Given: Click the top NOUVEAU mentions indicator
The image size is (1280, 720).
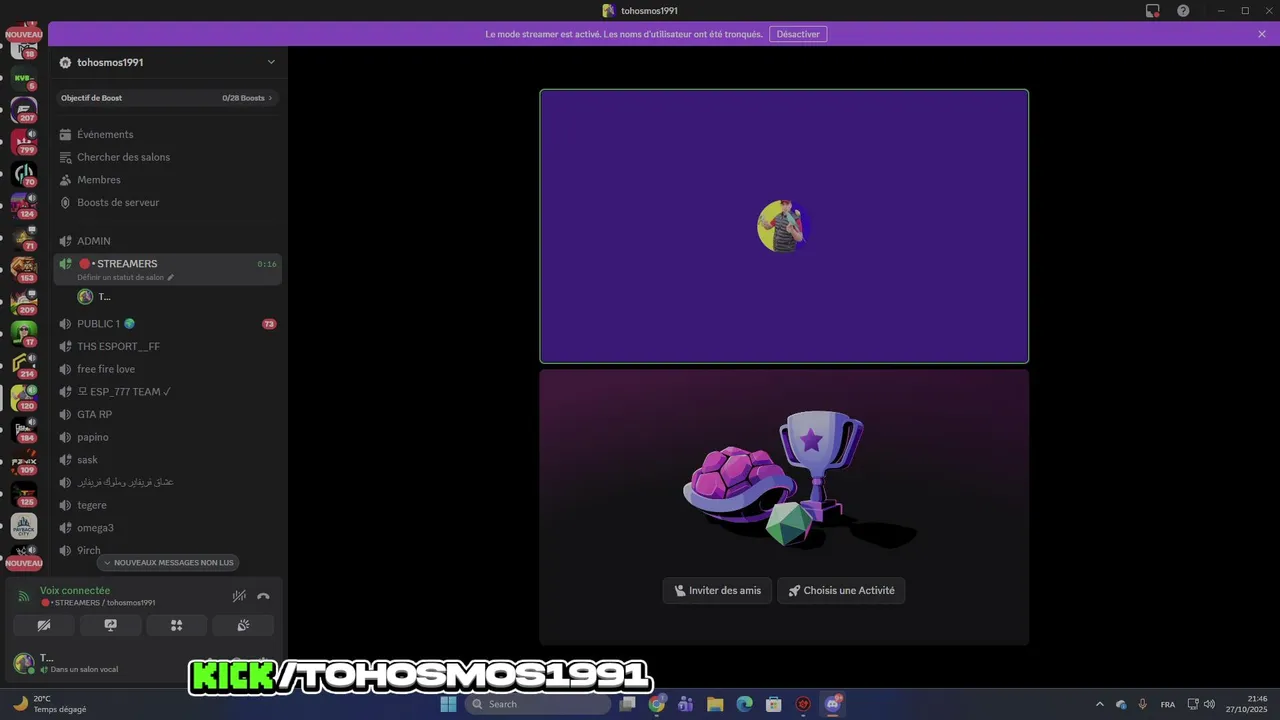Looking at the screenshot, I should point(24,35).
